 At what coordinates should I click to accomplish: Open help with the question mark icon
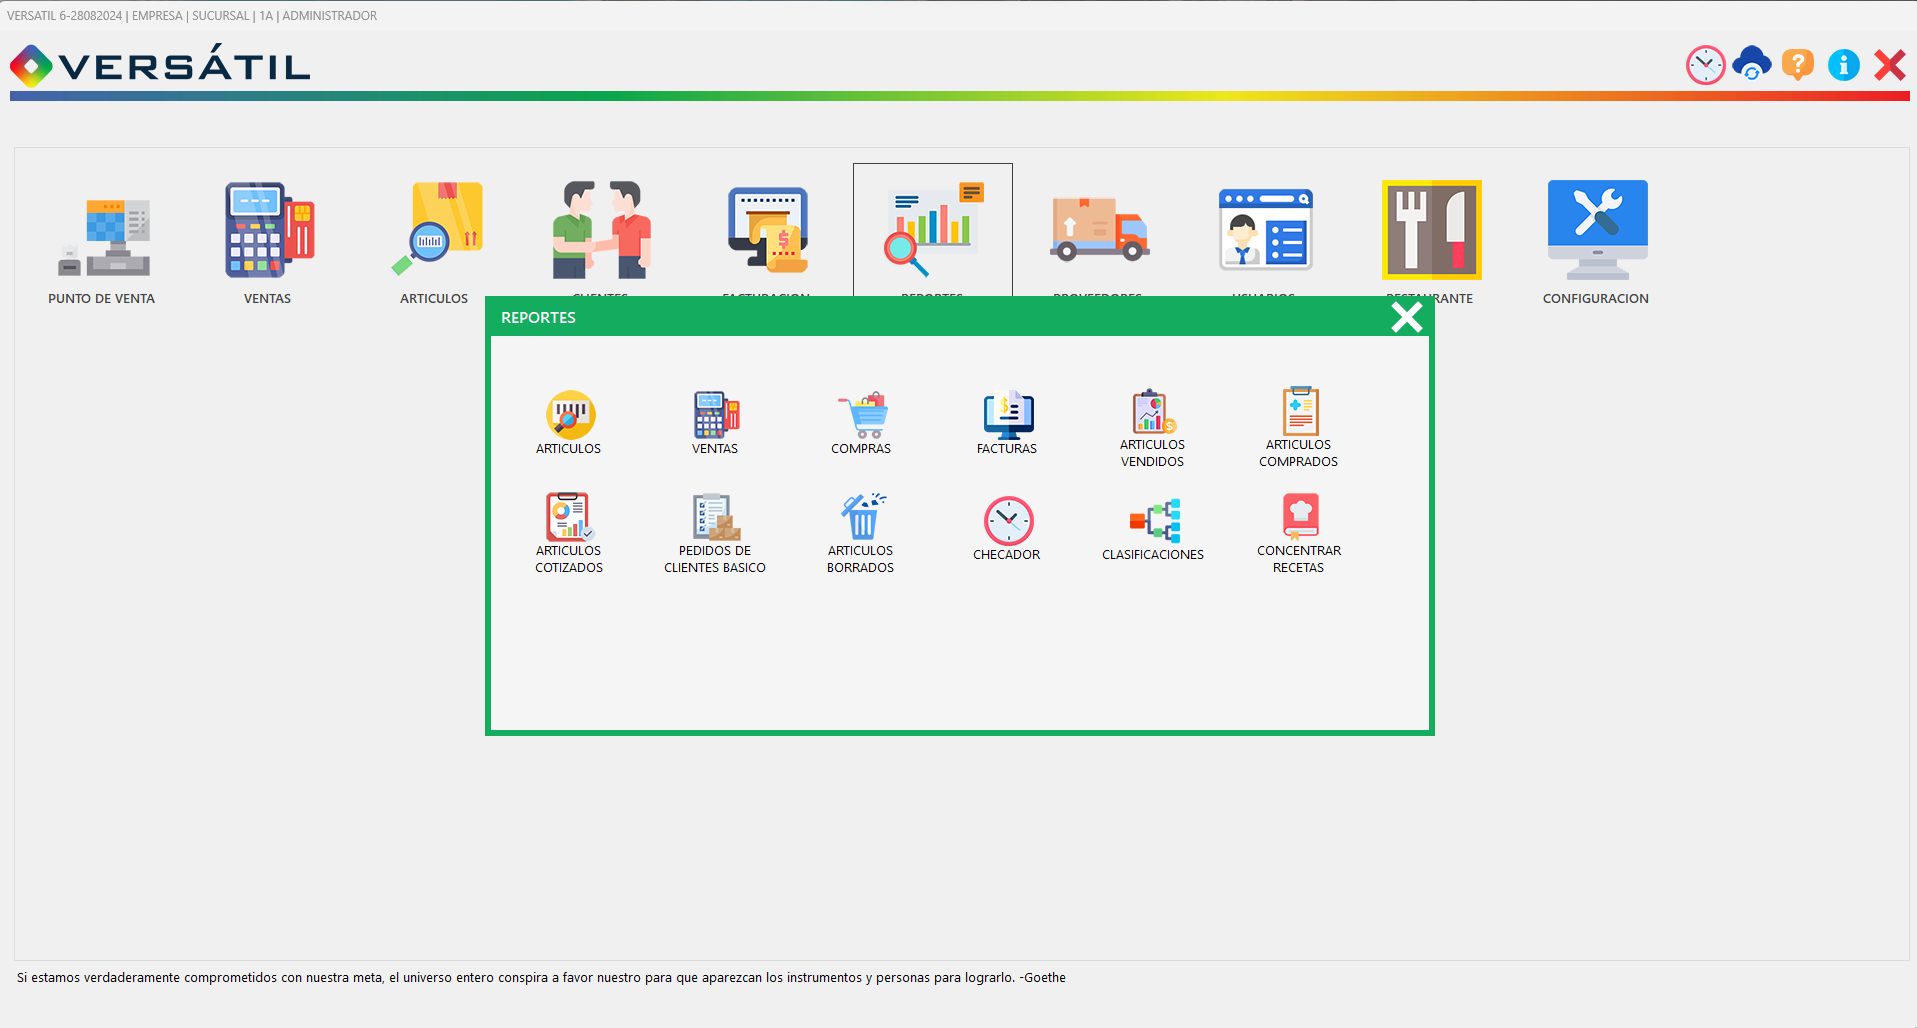pyautogui.click(x=1797, y=65)
